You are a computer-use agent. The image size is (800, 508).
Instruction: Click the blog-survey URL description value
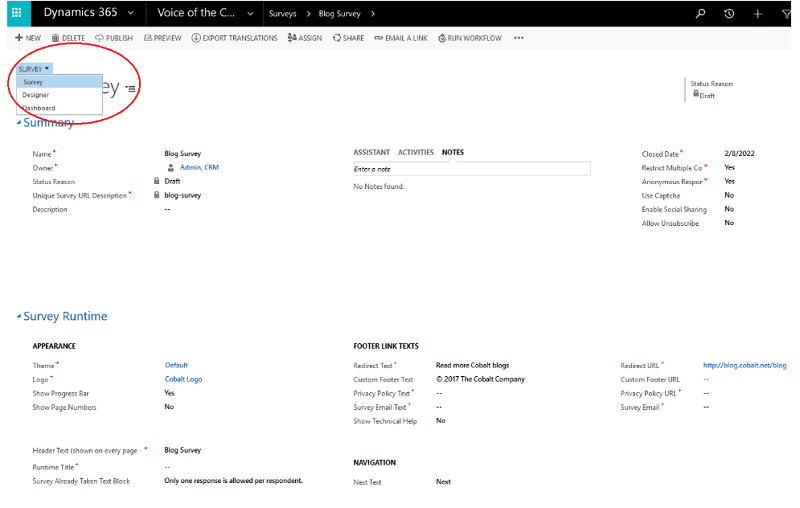point(183,195)
